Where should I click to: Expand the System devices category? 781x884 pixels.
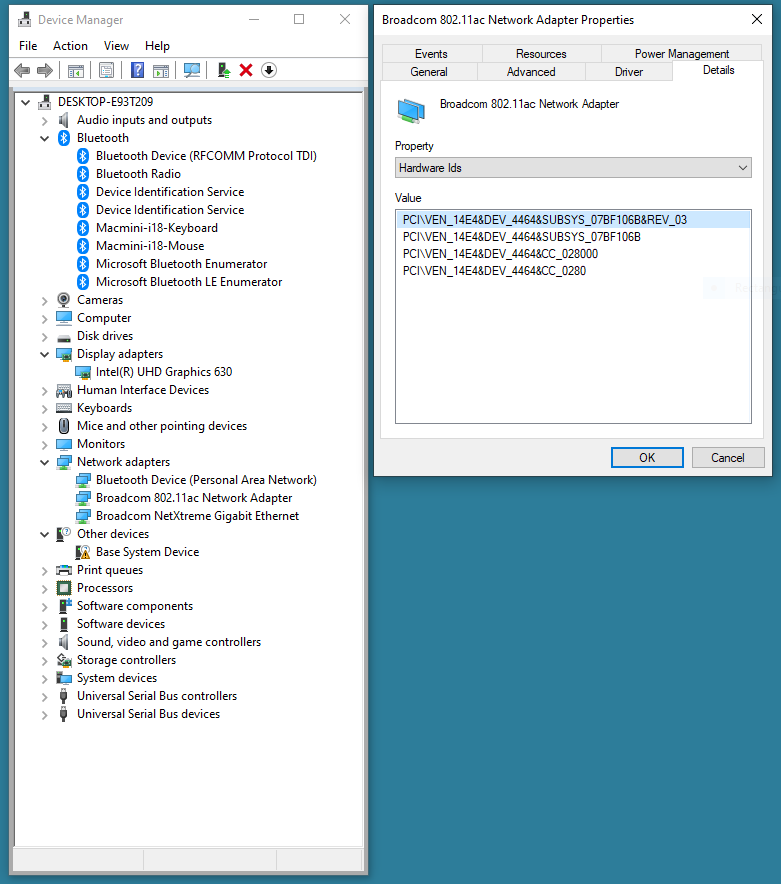point(45,679)
